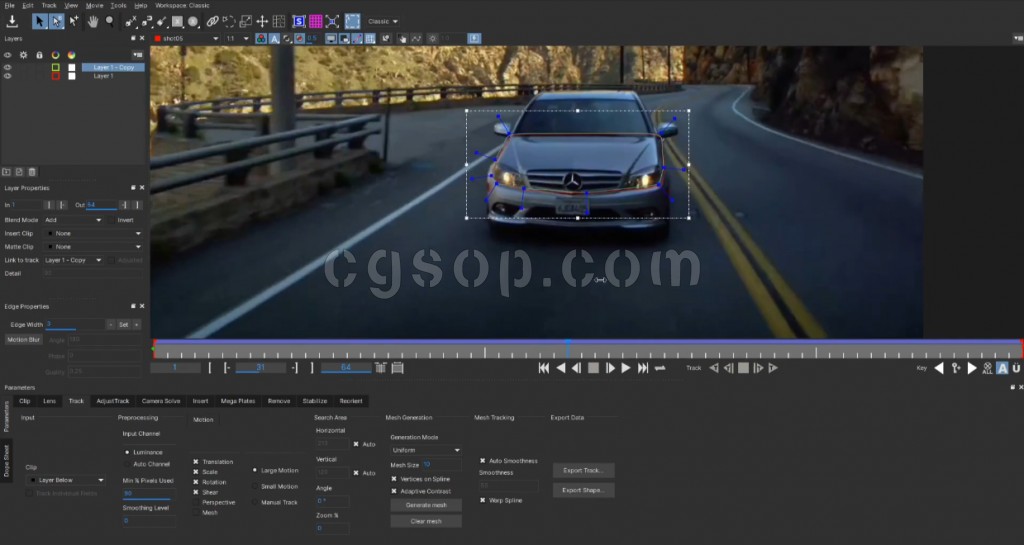Open the Classic workspace dropdown
The image size is (1024, 545).
[383, 22]
